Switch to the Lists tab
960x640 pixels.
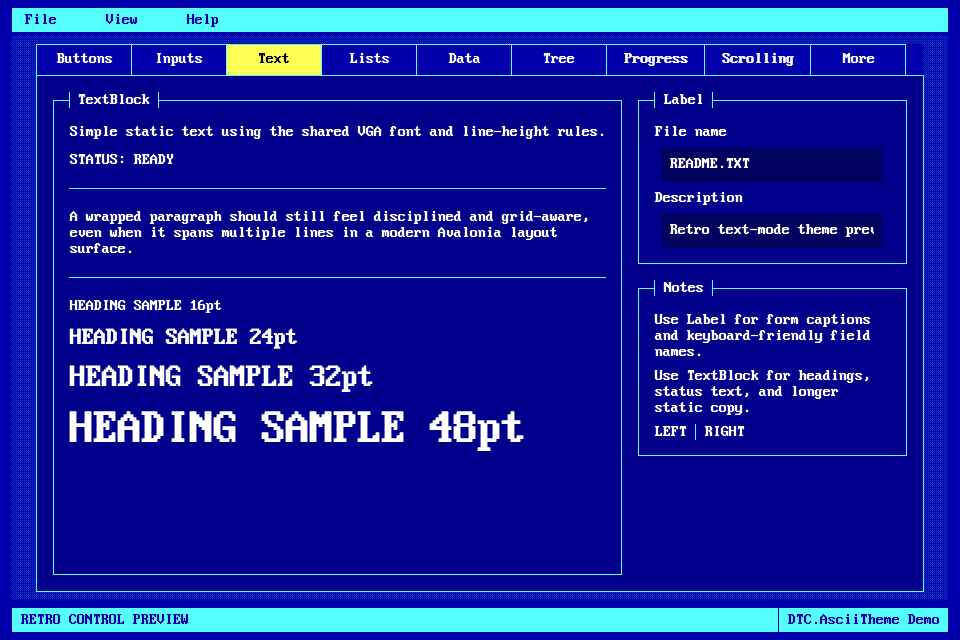pos(369,59)
